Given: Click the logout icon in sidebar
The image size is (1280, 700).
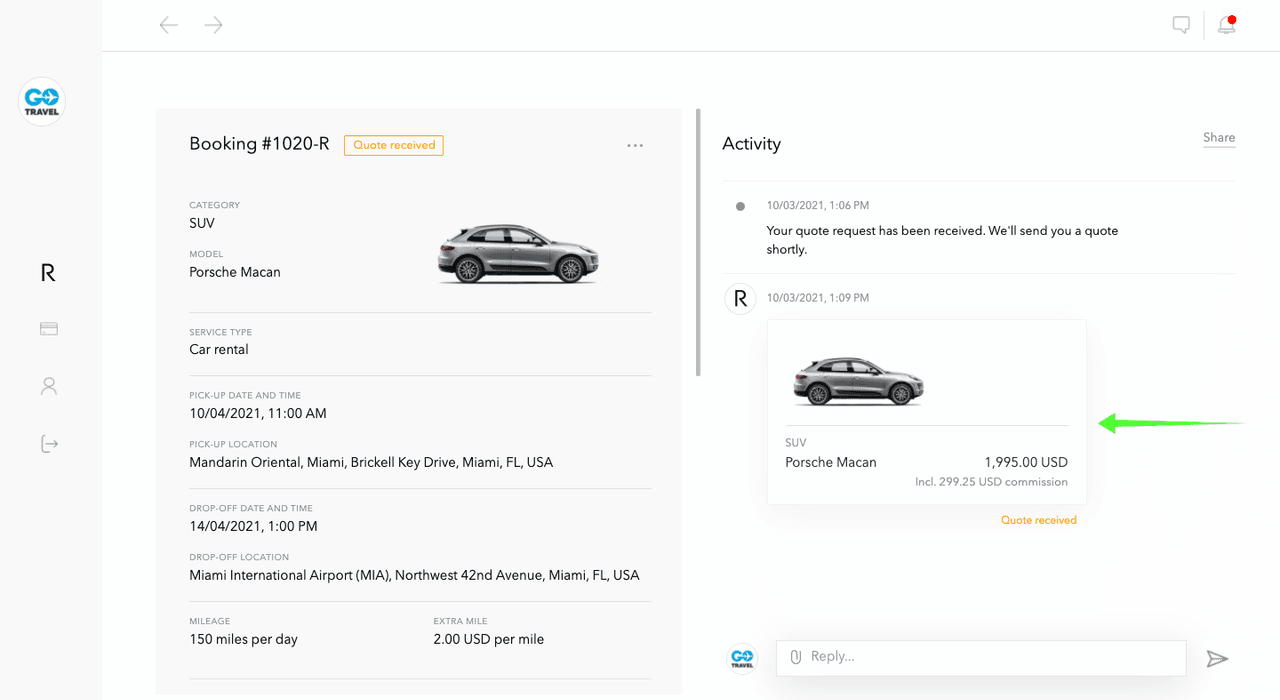Looking at the screenshot, I should 48,443.
